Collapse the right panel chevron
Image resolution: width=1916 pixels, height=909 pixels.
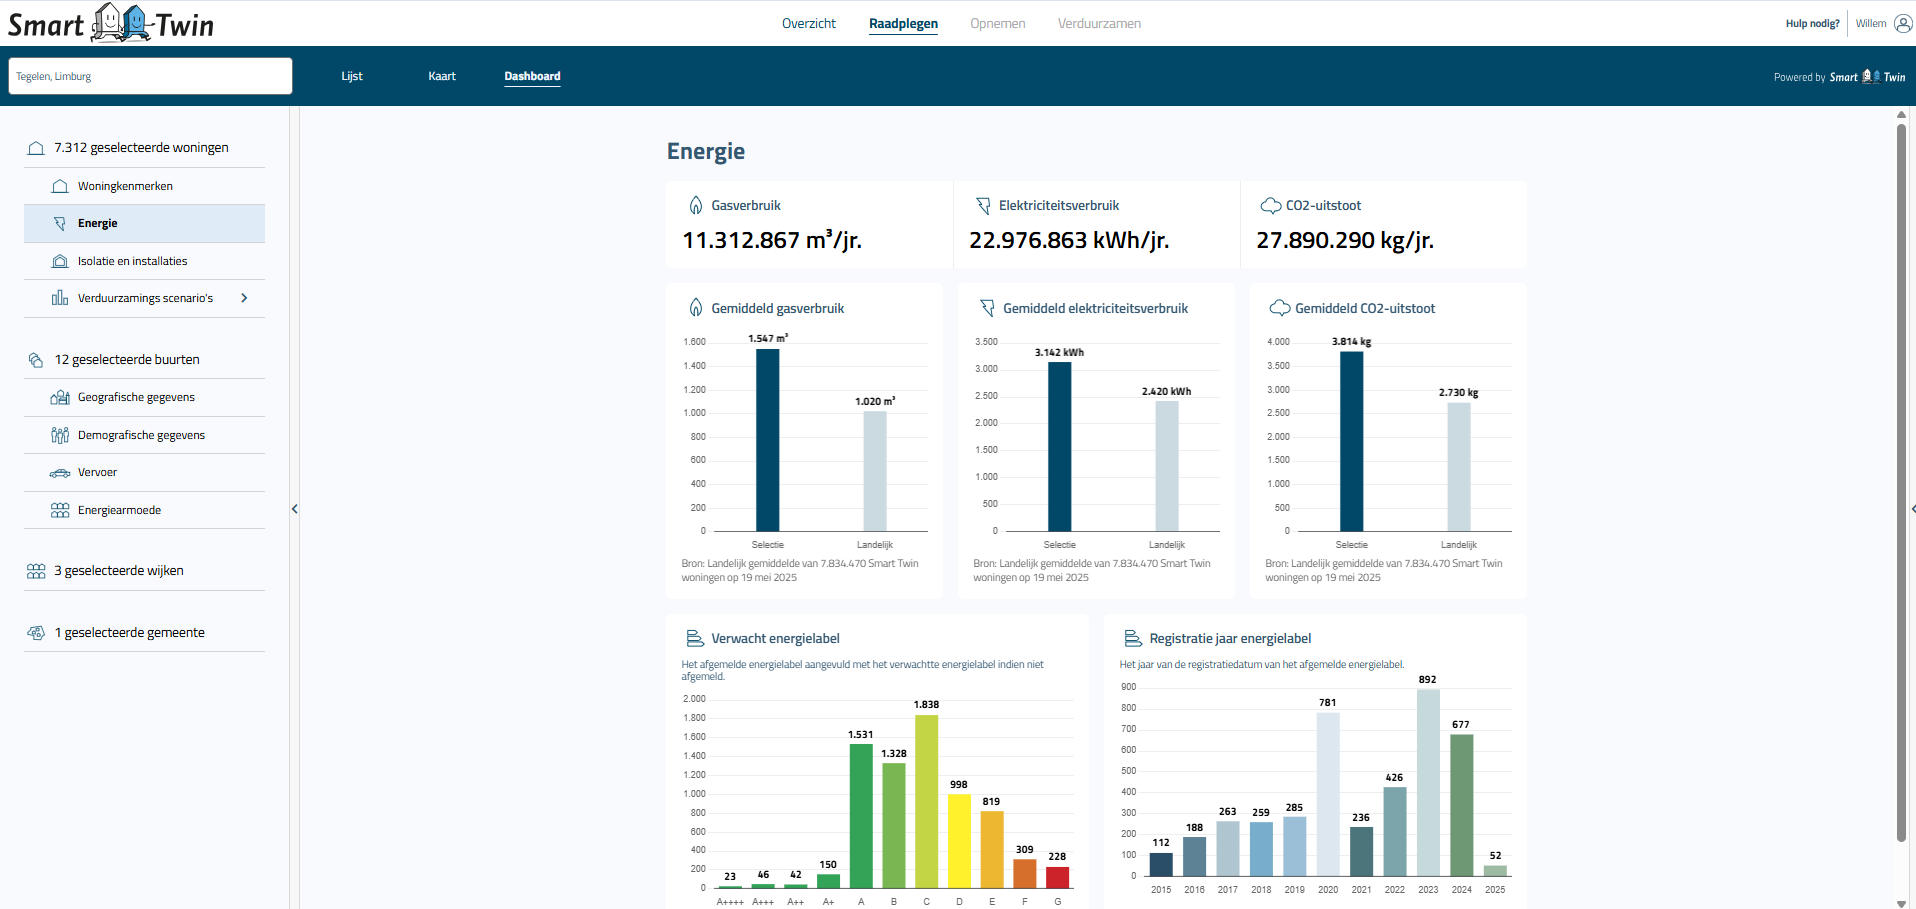pos(1911,509)
